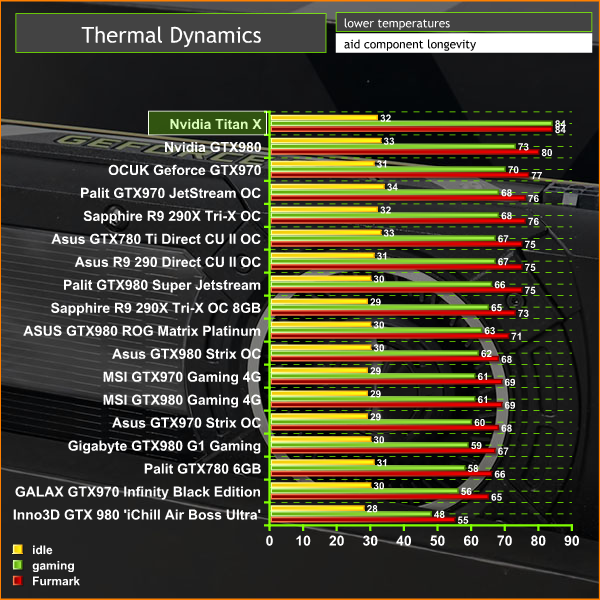Click the Sapphire R9 290X Tri-X OC label

tap(172, 216)
